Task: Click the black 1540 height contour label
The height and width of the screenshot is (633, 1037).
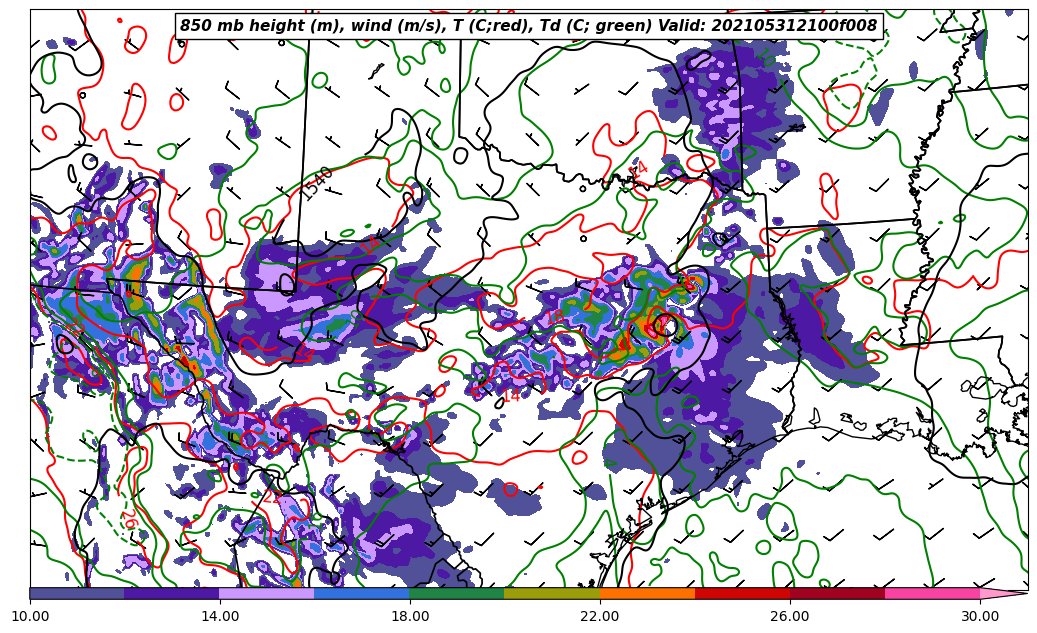Action: [318, 183]
